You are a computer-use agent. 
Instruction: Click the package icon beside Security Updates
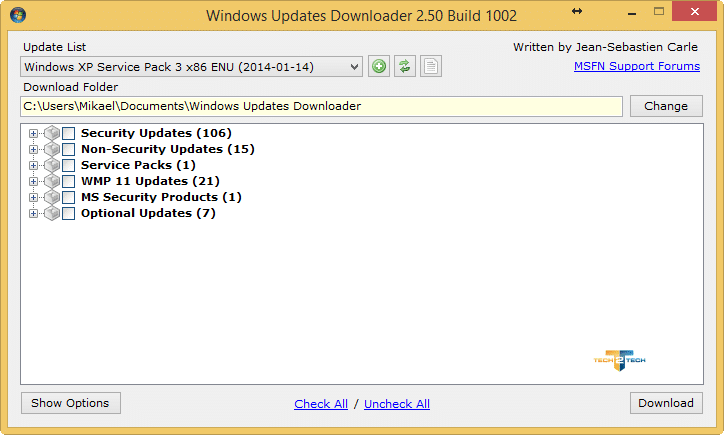(52, 133)
